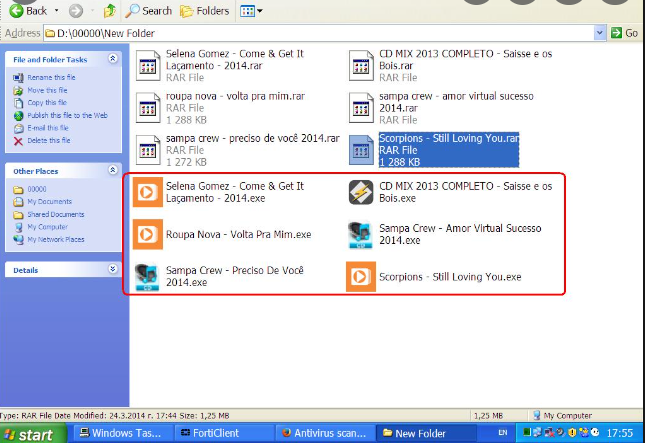Viewport: 645px width, 443px height.
Task: Click Rename this file link
Action: (x=51, y=77)
